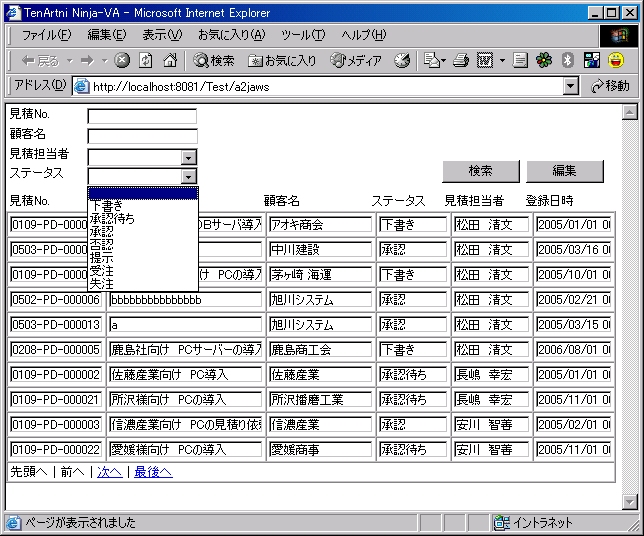Open the メディア media toolbar button
The image size is (644, 536).
(x=356, y=60)
